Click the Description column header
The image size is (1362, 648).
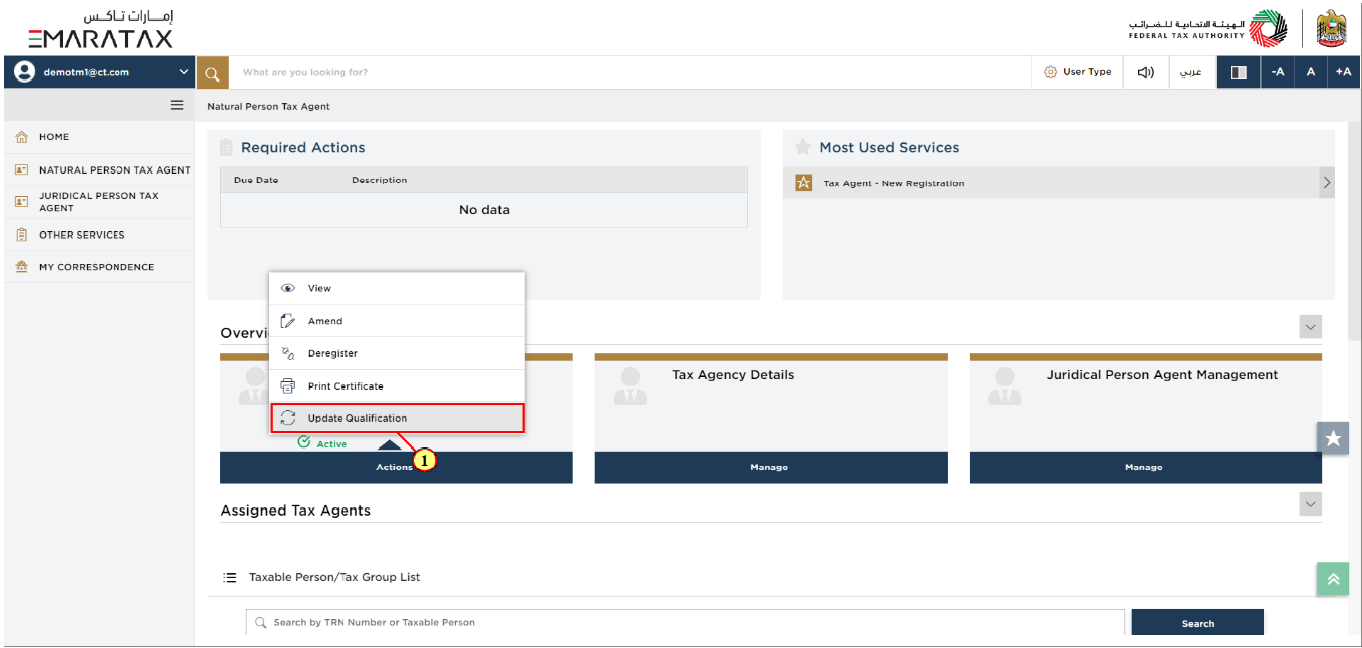[x=380, y=180]
